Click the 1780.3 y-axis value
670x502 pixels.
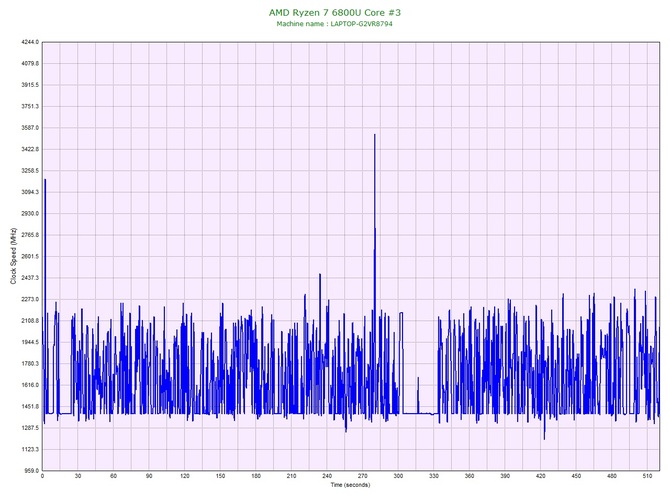pos(30,364)
